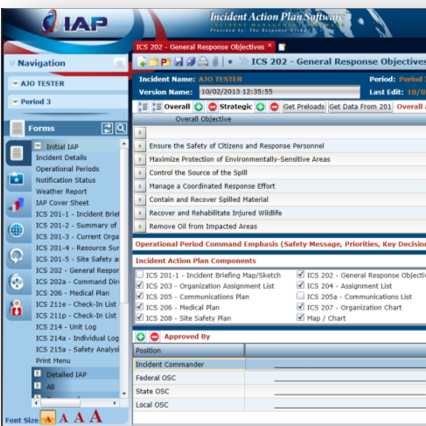This screenshot has height=426, width=426.
Task: Click the Forms panel refresh icon
Action: coord(107,128)
